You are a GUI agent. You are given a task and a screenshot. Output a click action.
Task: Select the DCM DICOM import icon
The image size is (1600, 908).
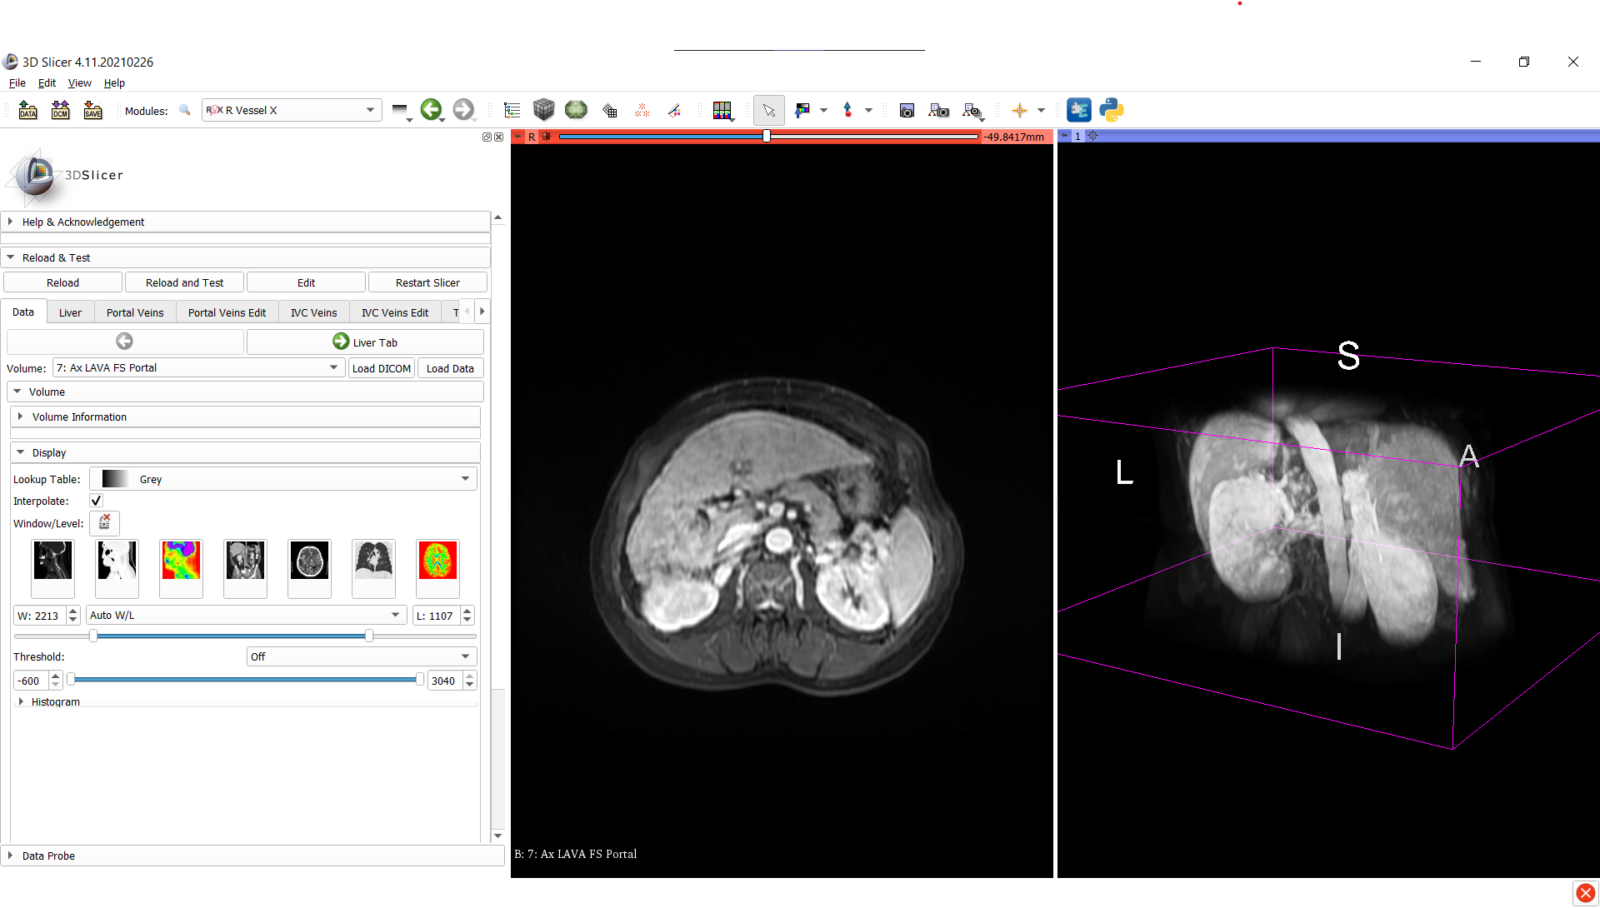coord(60,110)
